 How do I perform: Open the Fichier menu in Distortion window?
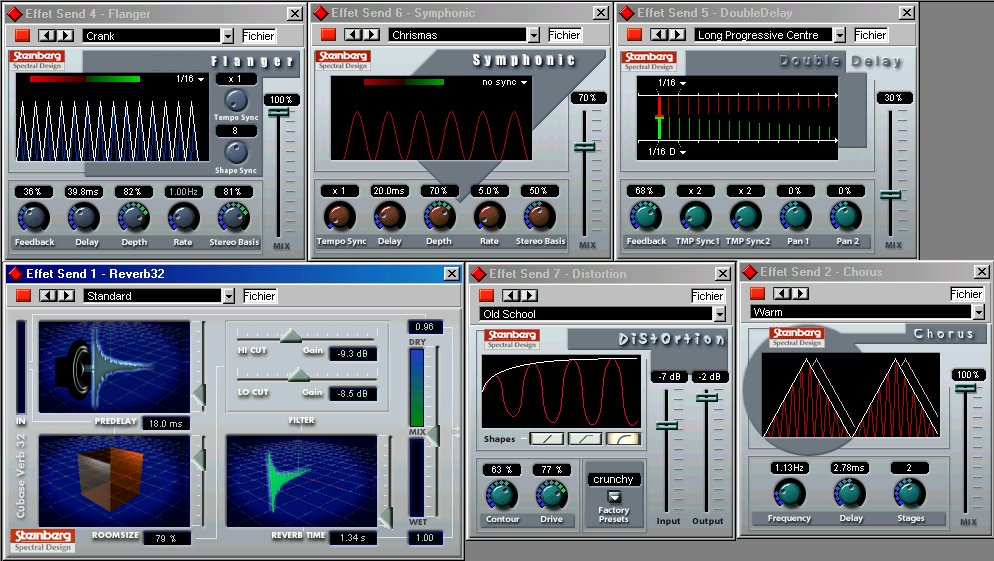[707, 296]
